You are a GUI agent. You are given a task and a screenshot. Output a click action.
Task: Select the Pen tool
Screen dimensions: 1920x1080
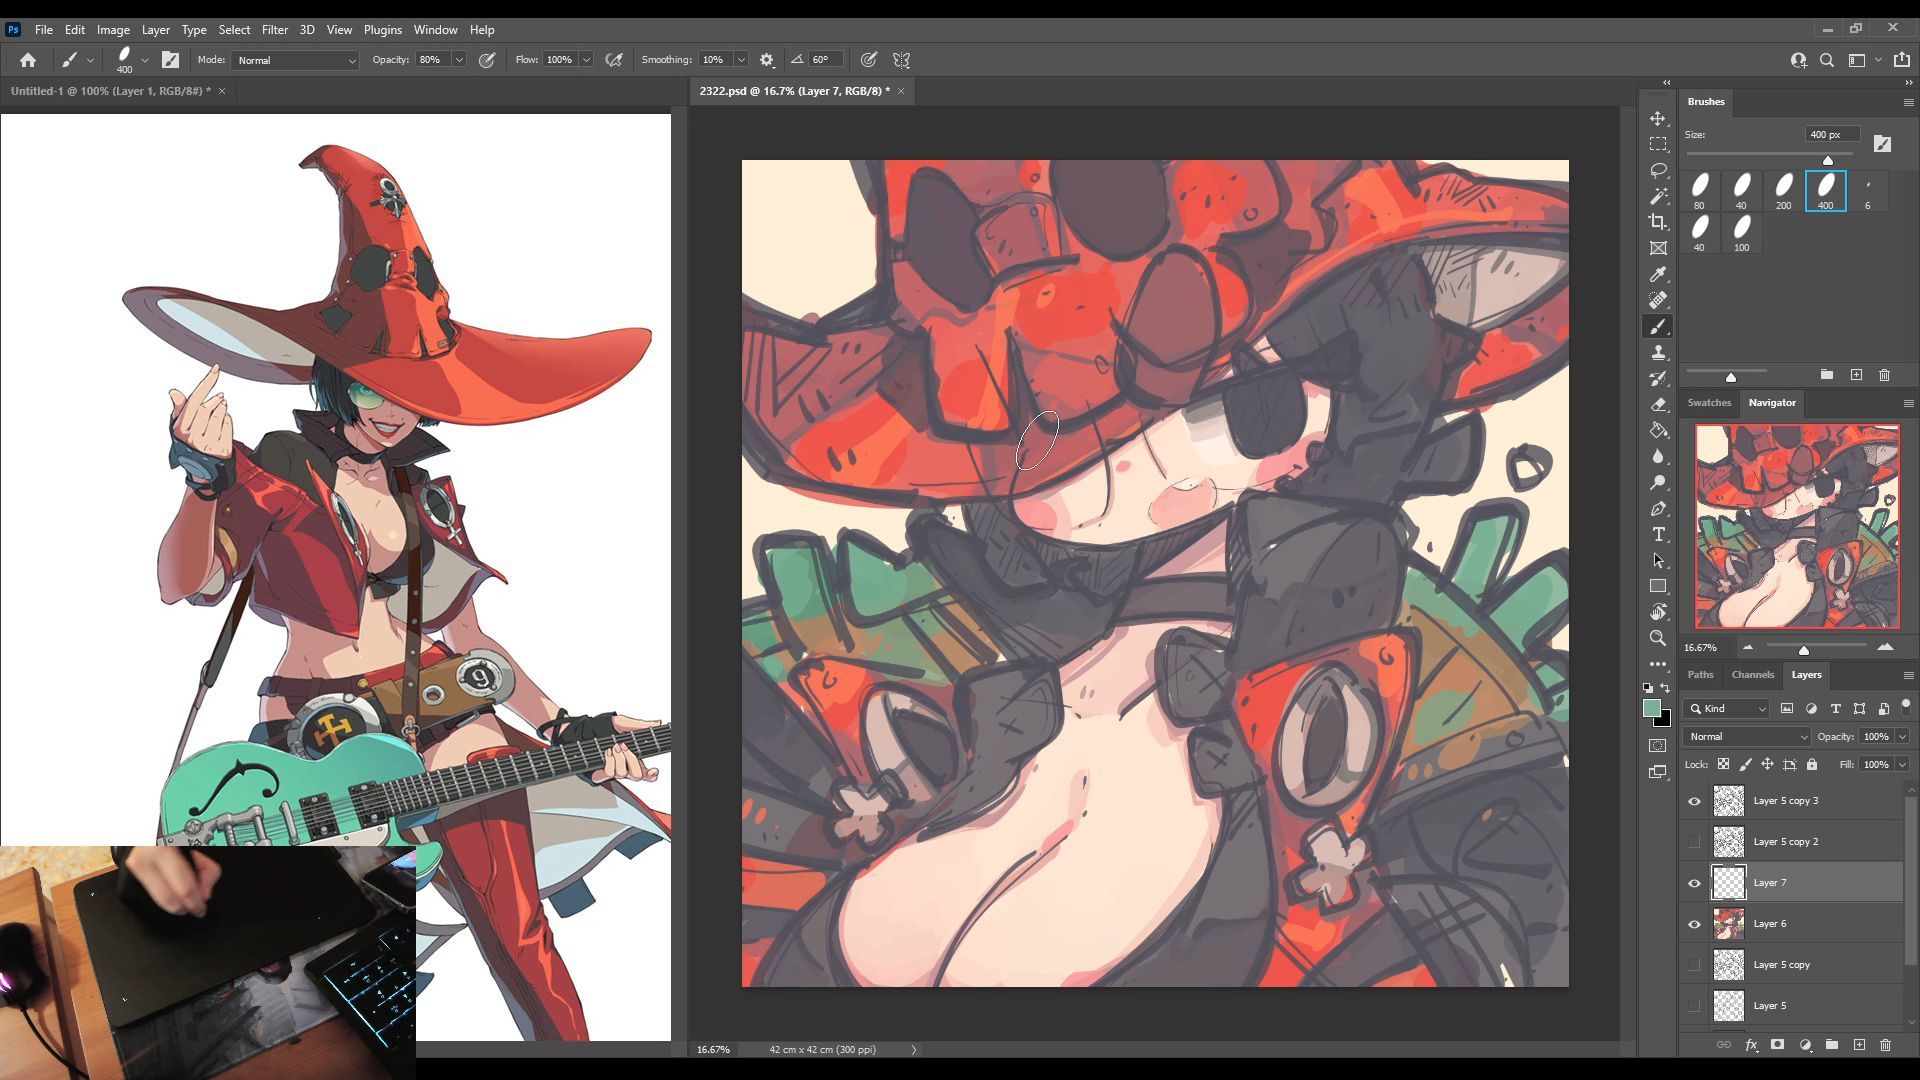1658,508
